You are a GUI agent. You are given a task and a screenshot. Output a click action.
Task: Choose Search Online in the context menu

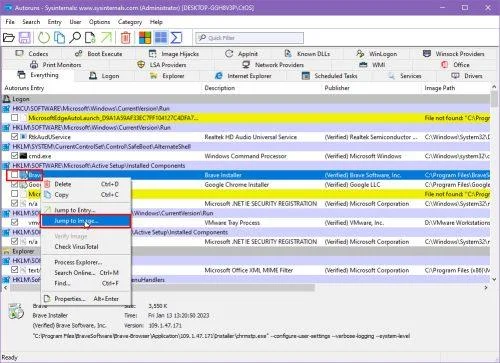[x=86, y=273]
